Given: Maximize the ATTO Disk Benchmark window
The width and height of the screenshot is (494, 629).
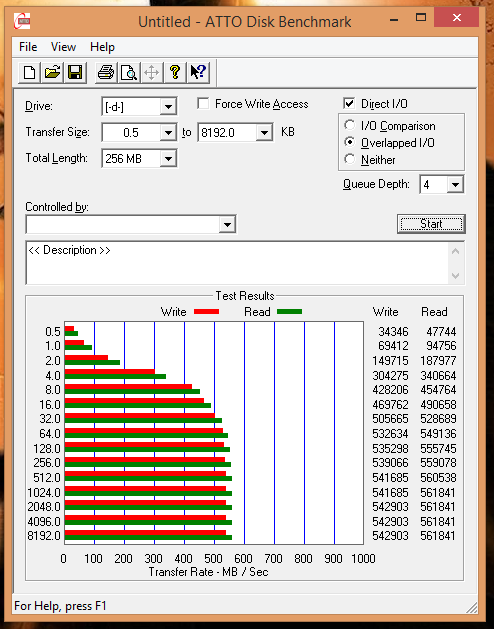Looking at the screenshot, I should [421, 18].
